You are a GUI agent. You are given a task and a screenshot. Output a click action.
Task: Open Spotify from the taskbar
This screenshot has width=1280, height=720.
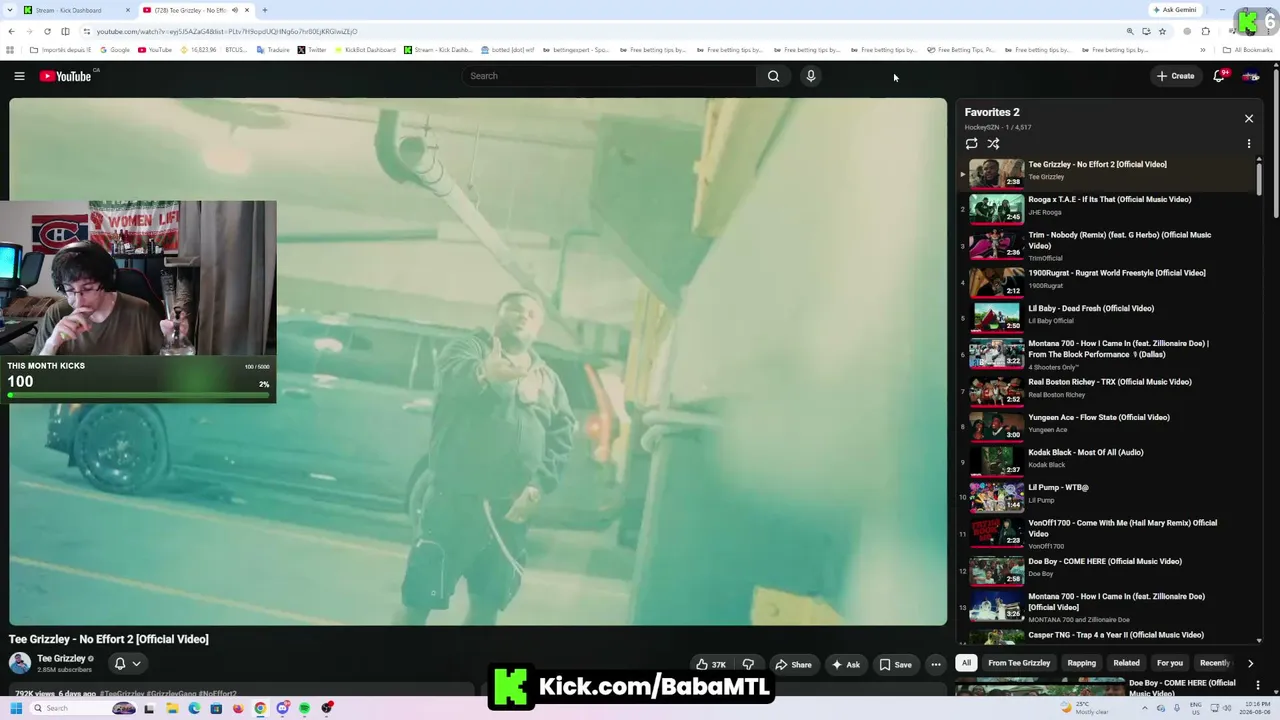(305, 708)
